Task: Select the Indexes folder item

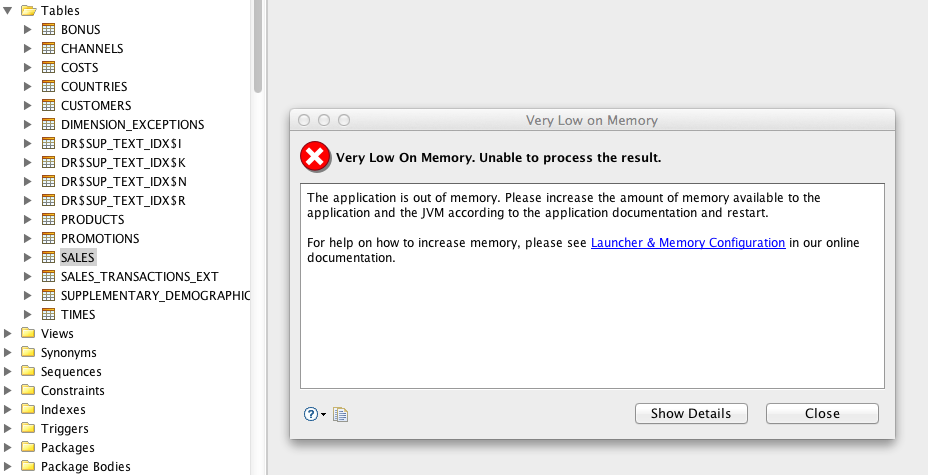Action: (x=63, y=410)
